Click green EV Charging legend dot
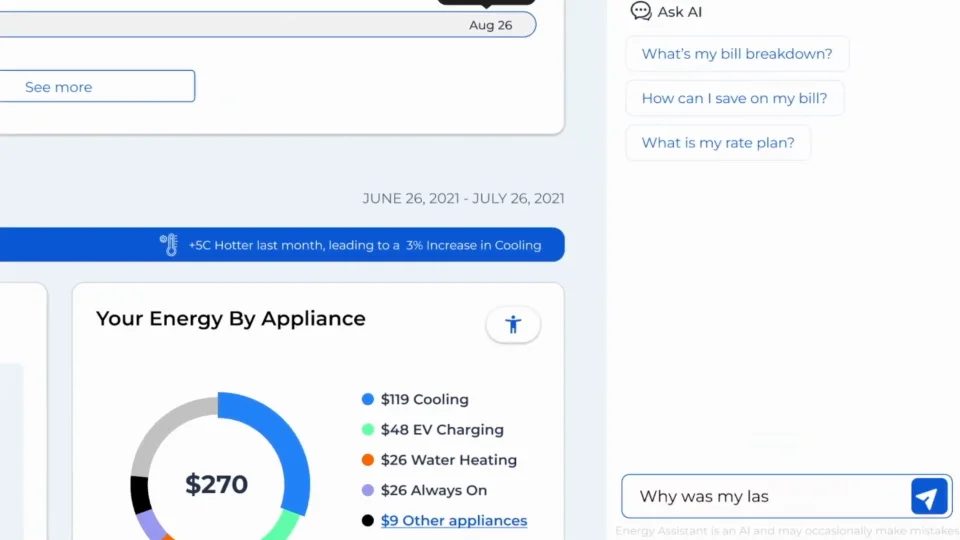This screenshot has height=540, width=960. pos(367,430)
